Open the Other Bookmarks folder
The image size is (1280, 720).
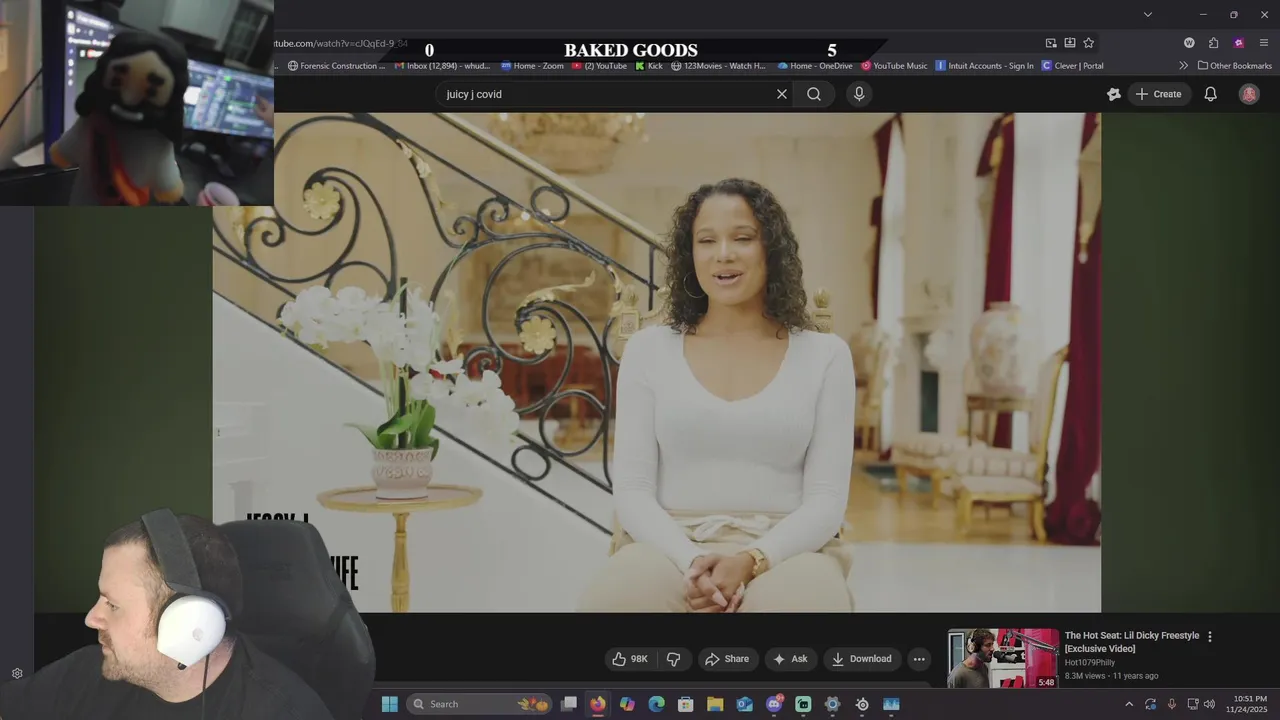point(1235,66)
